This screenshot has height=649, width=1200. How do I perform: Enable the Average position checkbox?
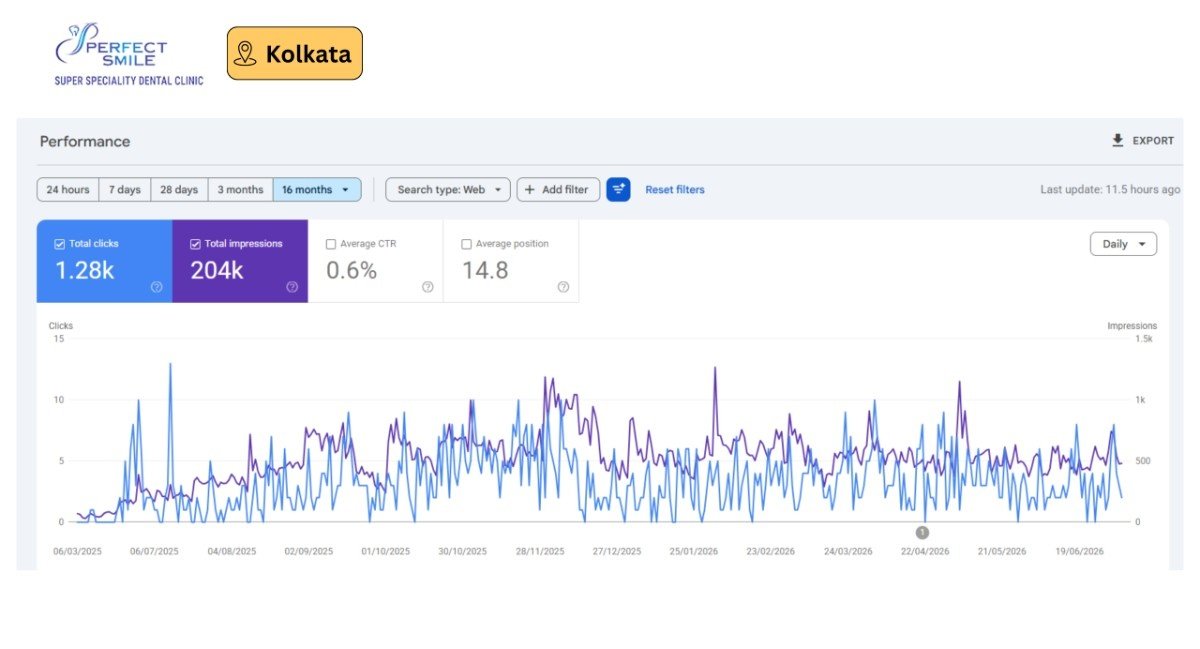466,244
